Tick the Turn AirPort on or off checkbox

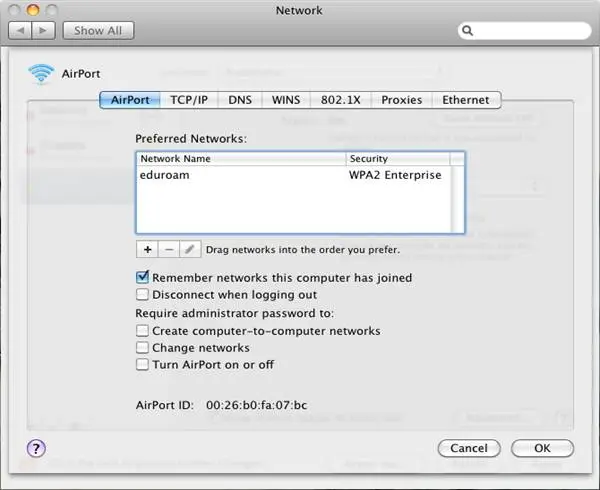(143, 365)
